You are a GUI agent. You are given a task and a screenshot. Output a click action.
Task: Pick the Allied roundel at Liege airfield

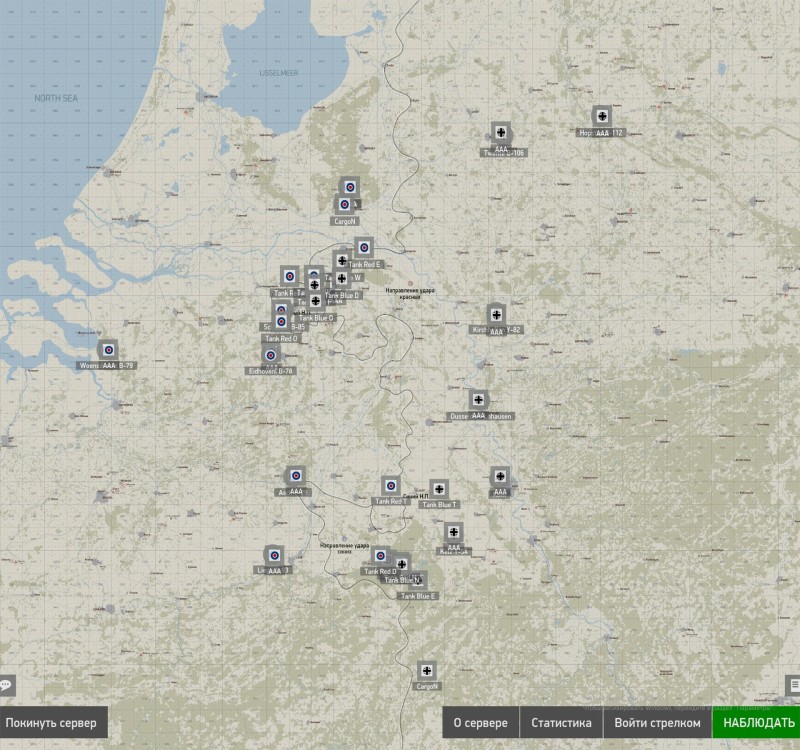274,555
